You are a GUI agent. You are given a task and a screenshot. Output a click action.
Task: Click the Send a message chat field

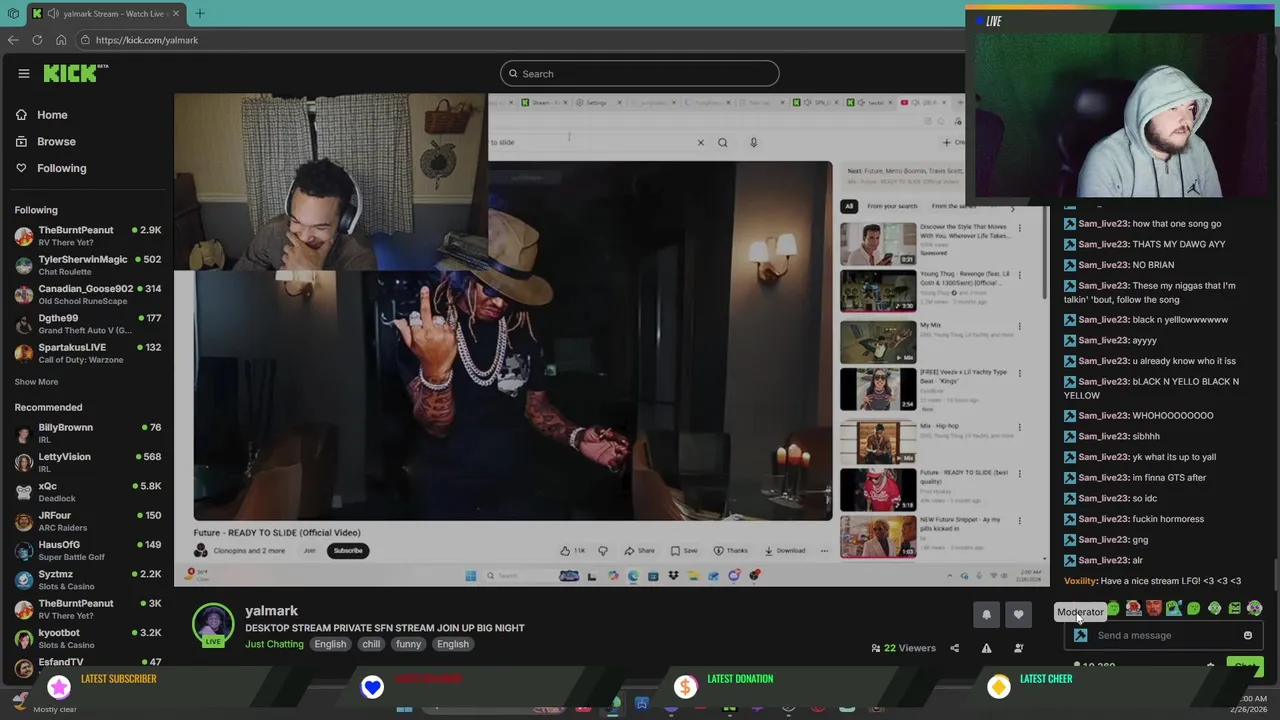[x=1165, y=635]
